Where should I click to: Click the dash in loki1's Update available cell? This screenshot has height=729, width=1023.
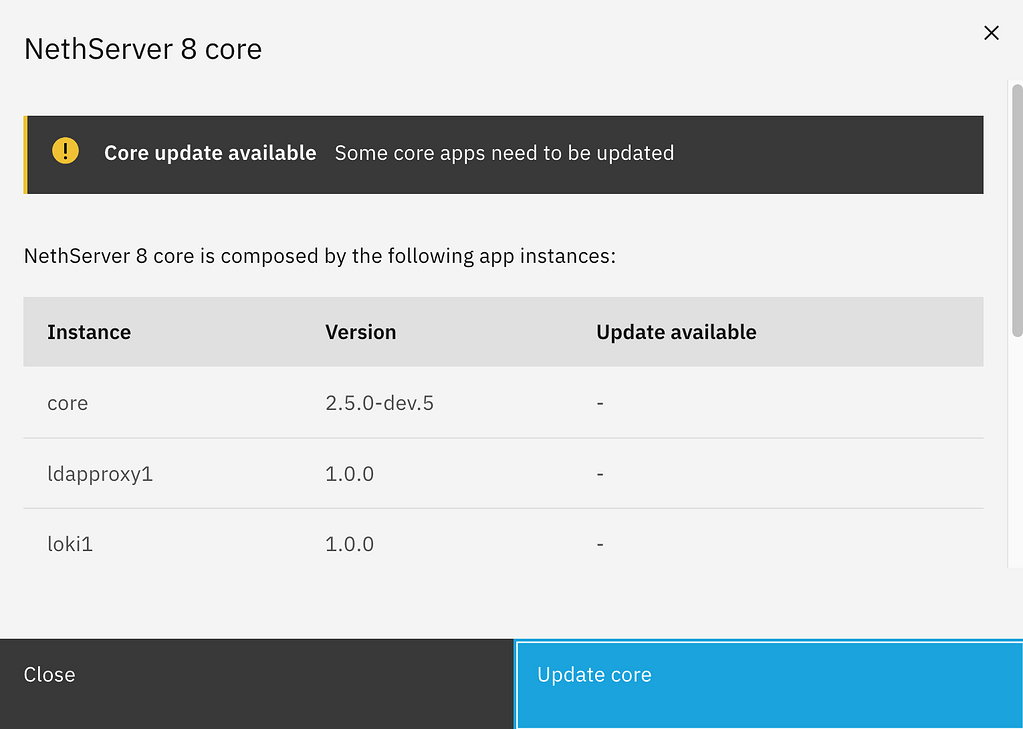click(599, 543)
